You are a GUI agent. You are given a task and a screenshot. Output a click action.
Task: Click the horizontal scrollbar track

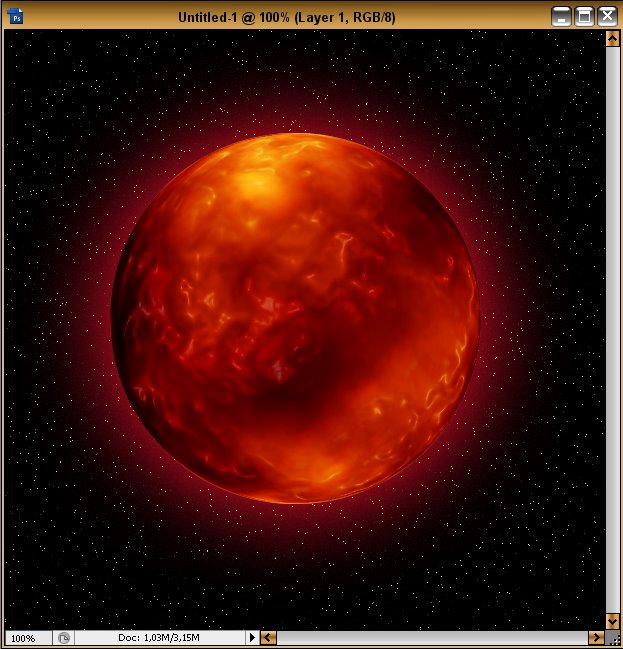pyautogui.click(x=432, y=637)
